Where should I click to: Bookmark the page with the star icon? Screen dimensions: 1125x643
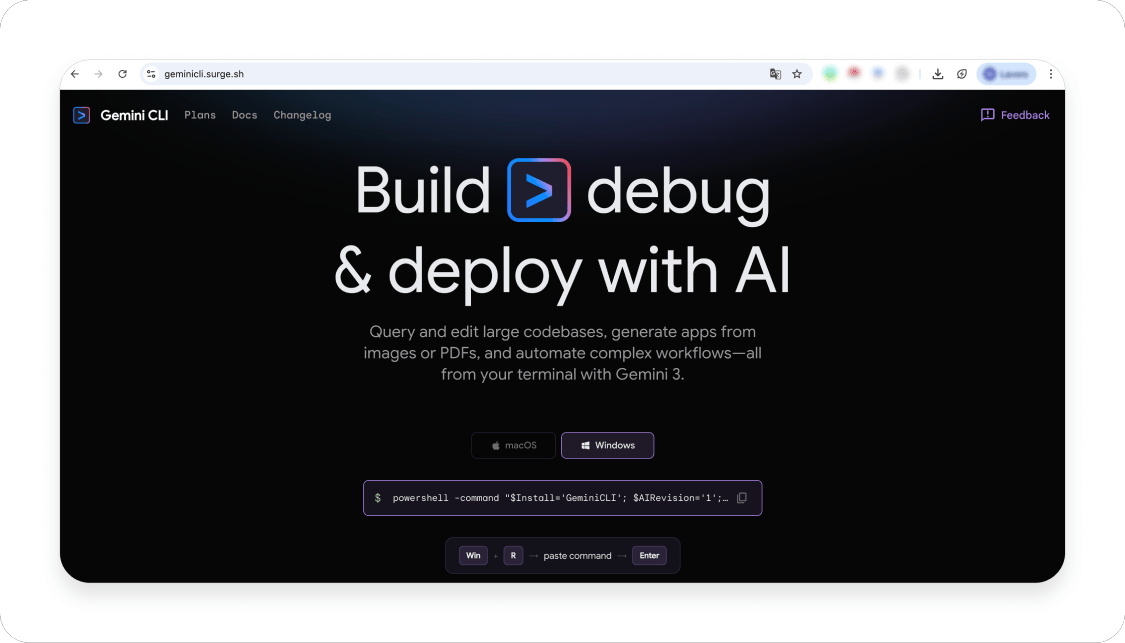coord(796,74)
